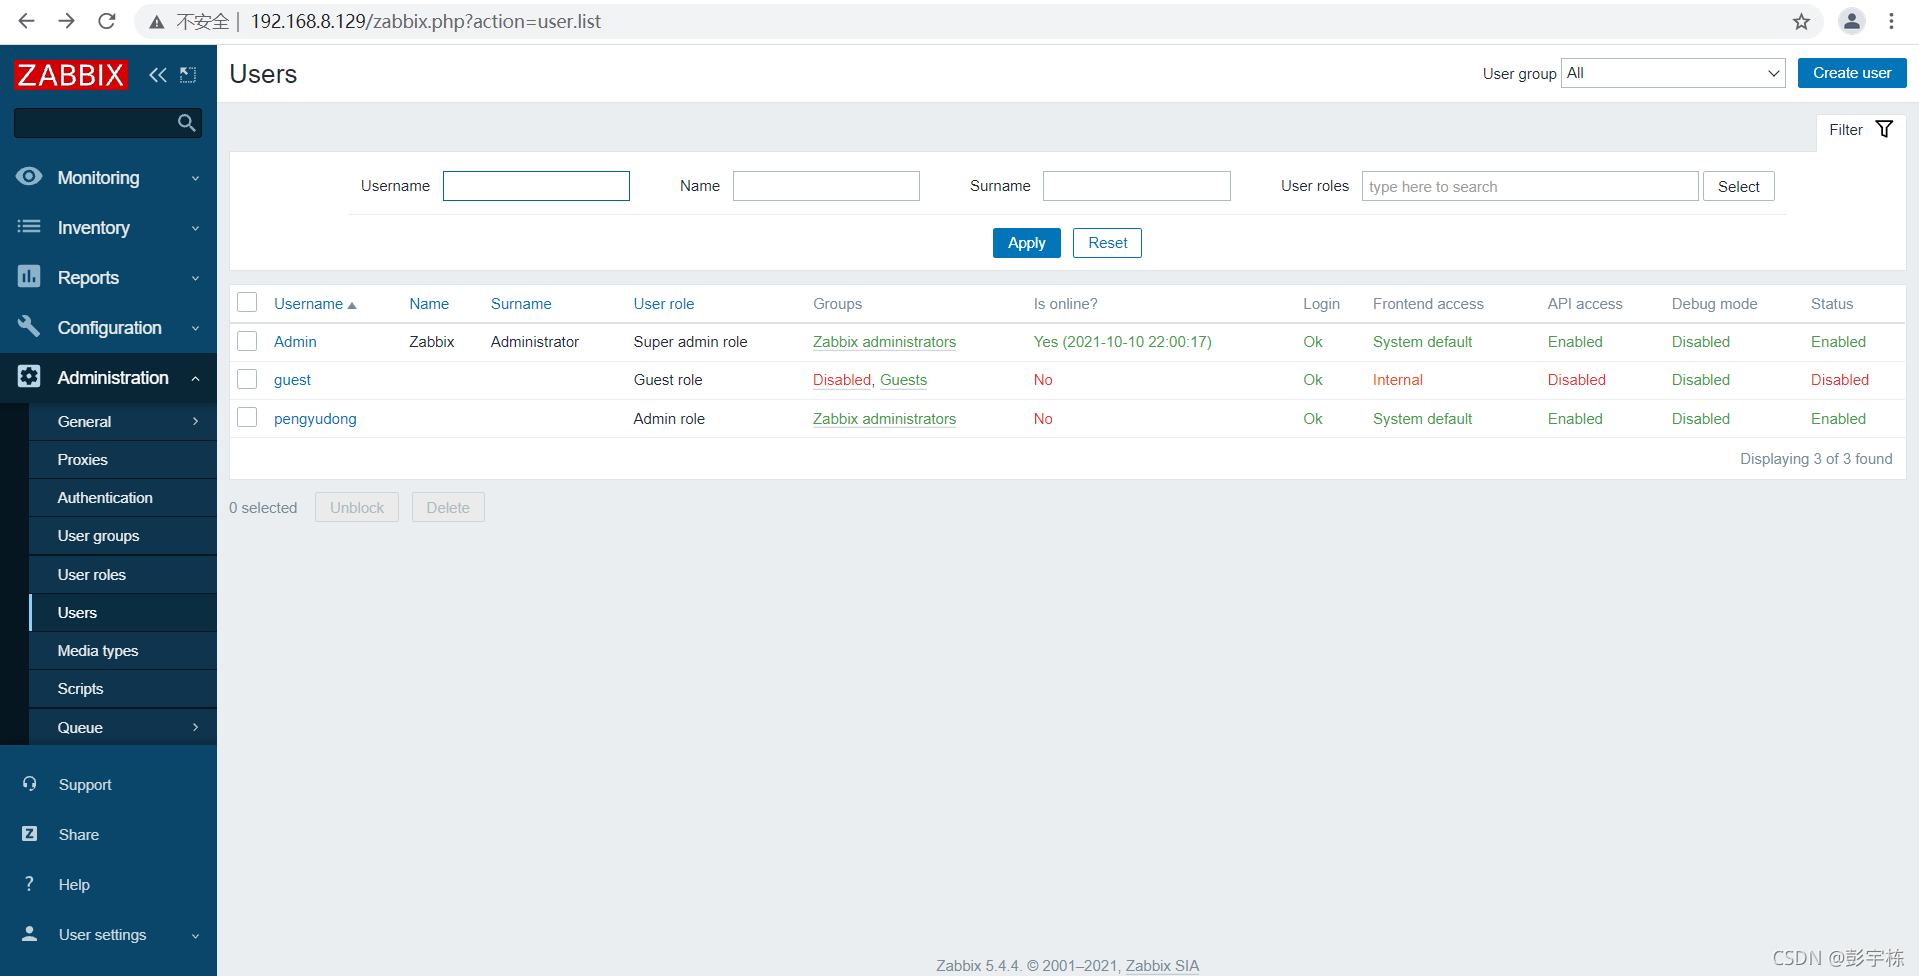The height and width of the screenshot is (976, 1919).
Task: Click the sidebar search magnifier icon
Action: tap(186, 123)
